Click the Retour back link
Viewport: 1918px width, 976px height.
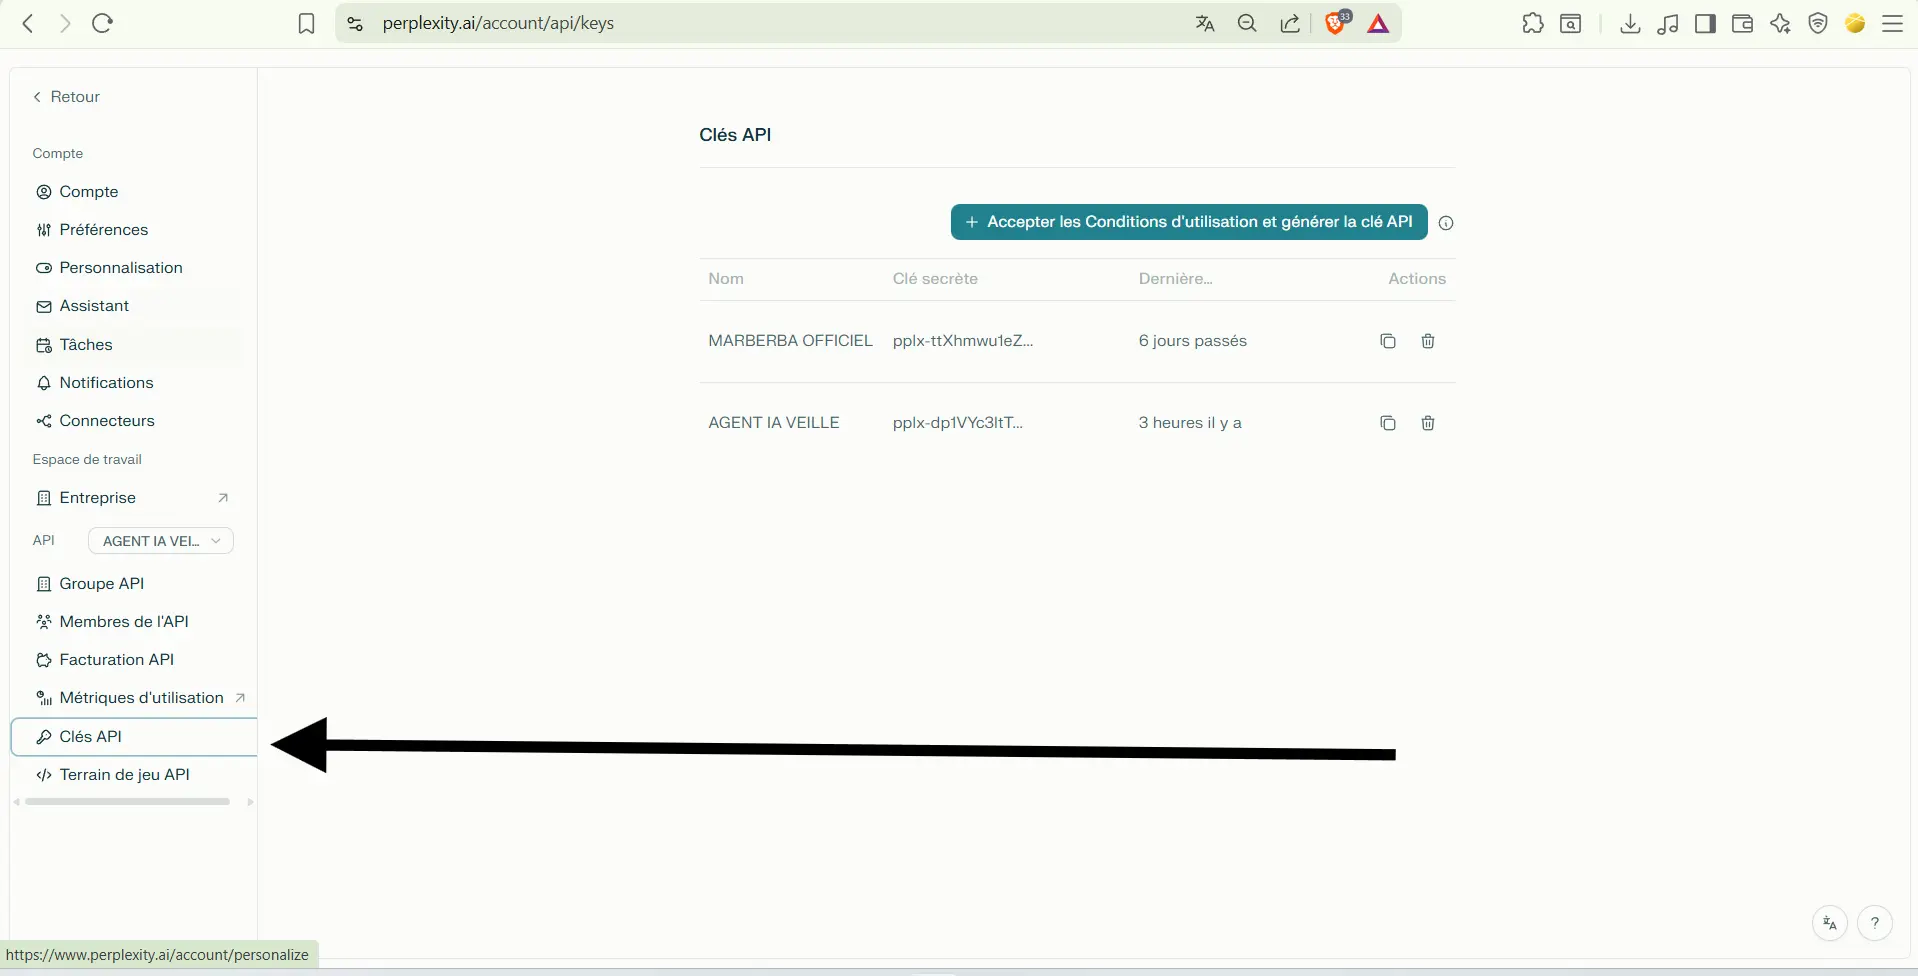(66, 97)
